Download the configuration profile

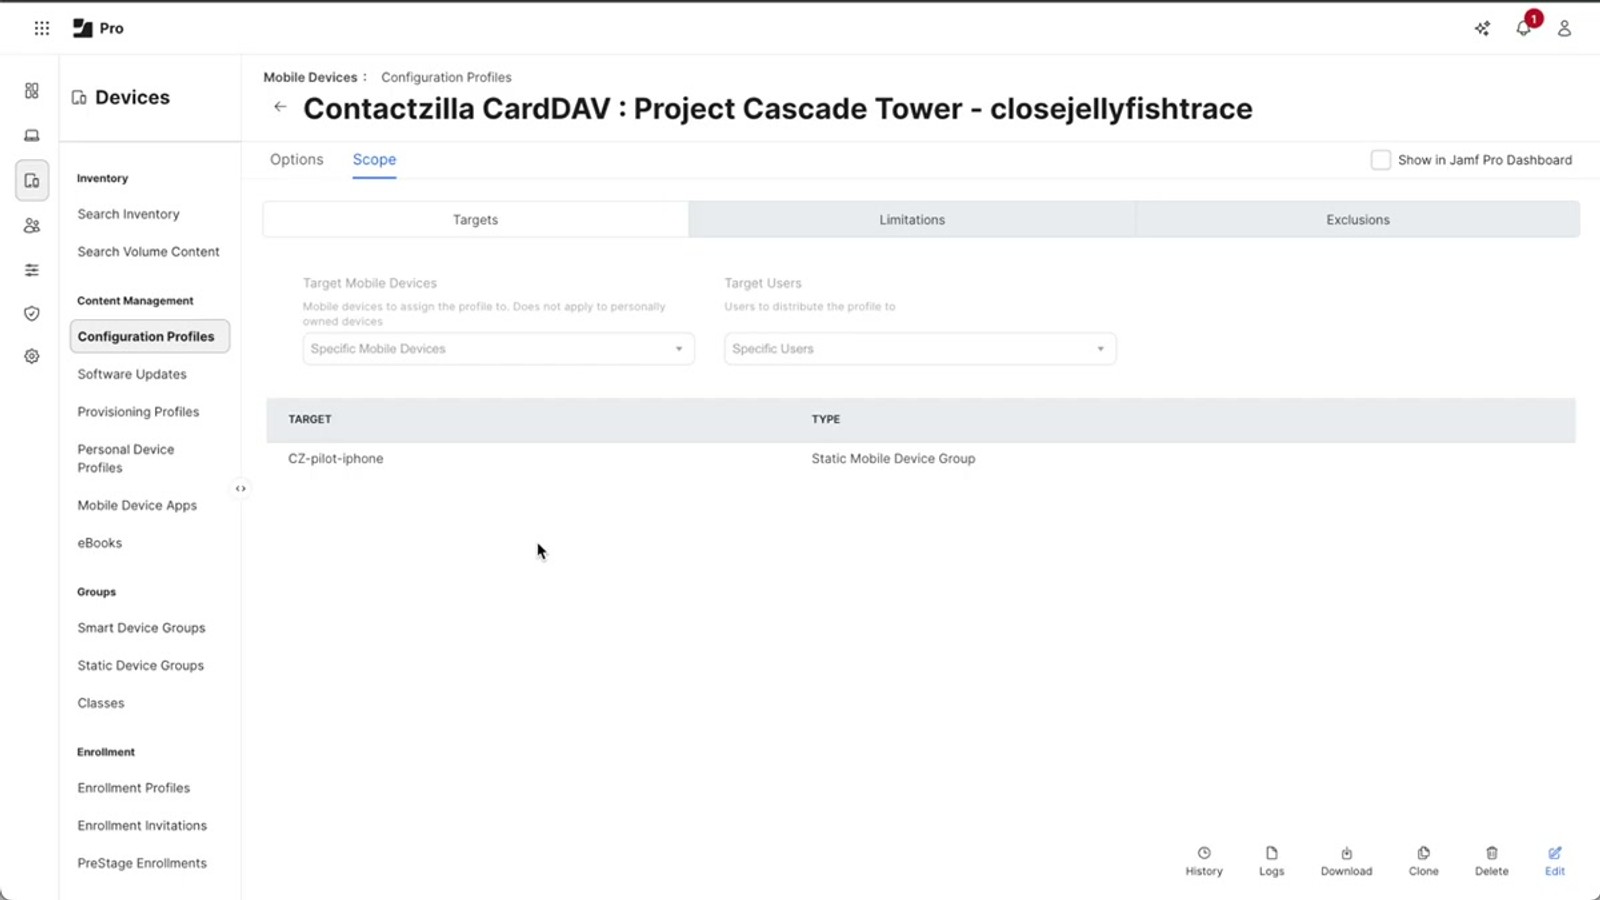(x=1346, y=861)
